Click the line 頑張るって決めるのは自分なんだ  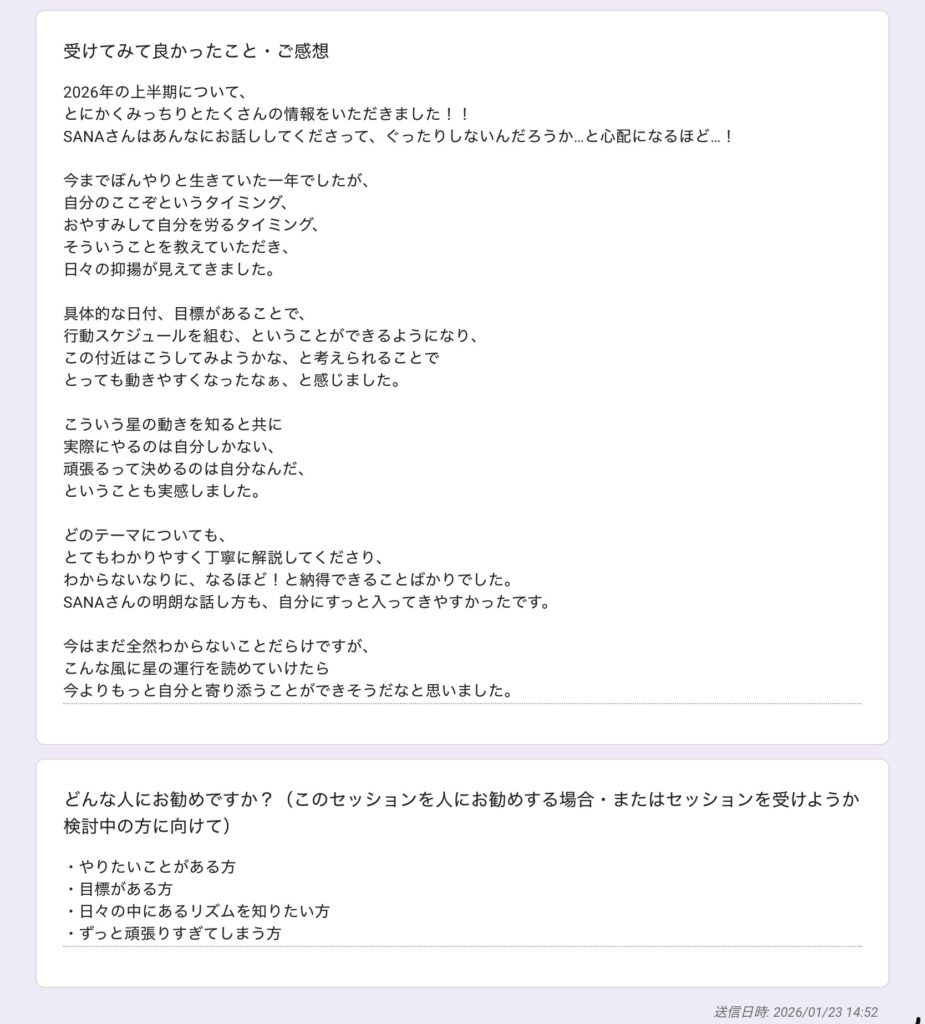[x=185, y=469]
